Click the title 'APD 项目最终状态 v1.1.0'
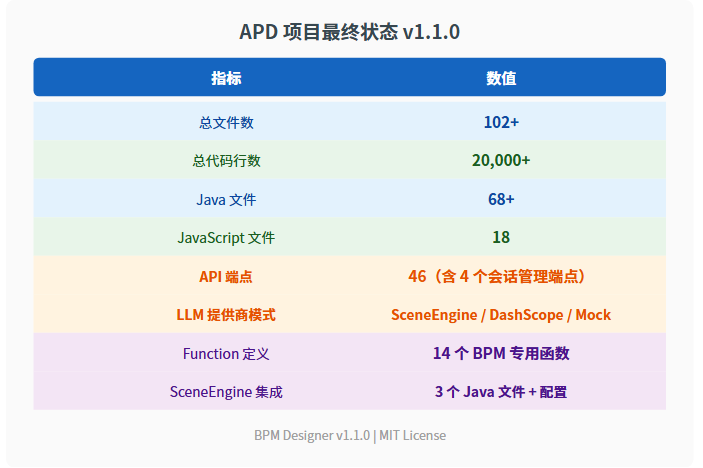703x468 pixels. click(349, 32)
